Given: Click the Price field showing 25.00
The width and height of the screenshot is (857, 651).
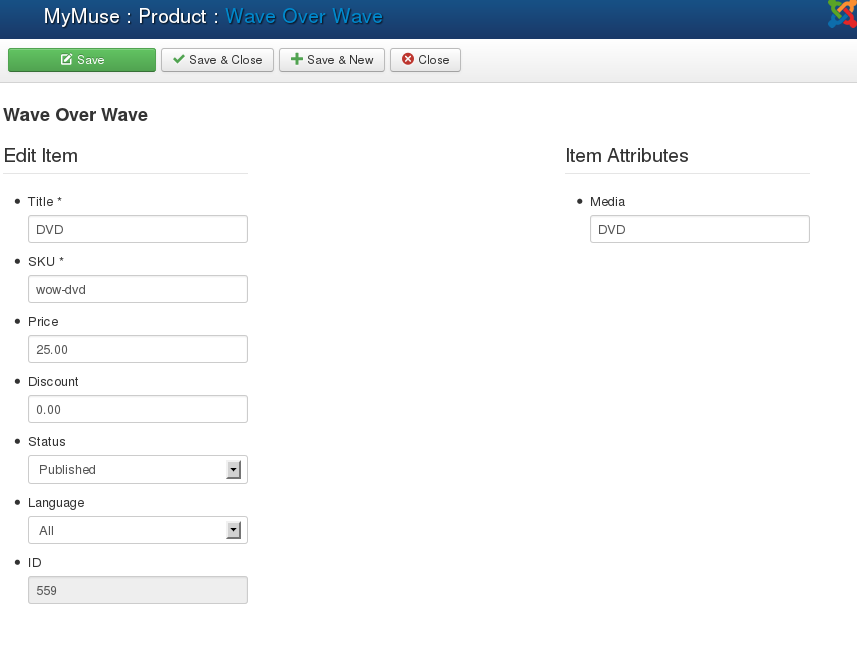Looking at the screenshot, I should coord(138,349).
